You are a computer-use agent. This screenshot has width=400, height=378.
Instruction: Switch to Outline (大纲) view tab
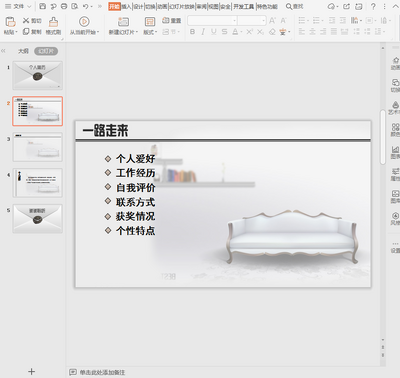pos(23,51)
